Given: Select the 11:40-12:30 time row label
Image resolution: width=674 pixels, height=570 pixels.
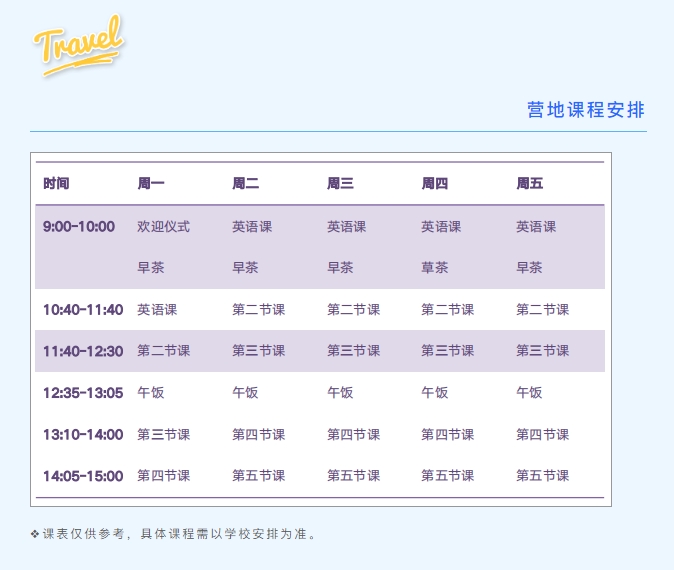Looking at the screenshot, I should tap(83, 351).
